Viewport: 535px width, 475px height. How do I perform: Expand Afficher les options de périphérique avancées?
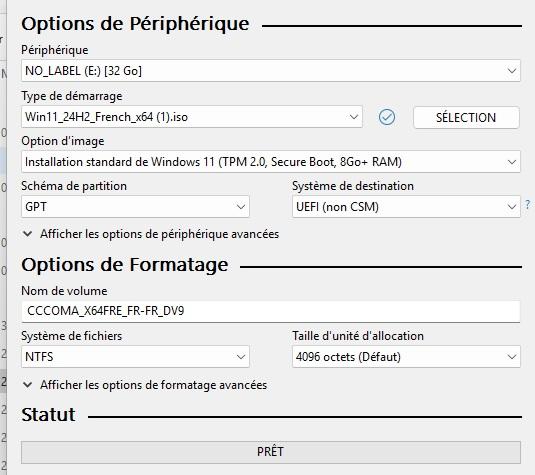pos(159,234)
